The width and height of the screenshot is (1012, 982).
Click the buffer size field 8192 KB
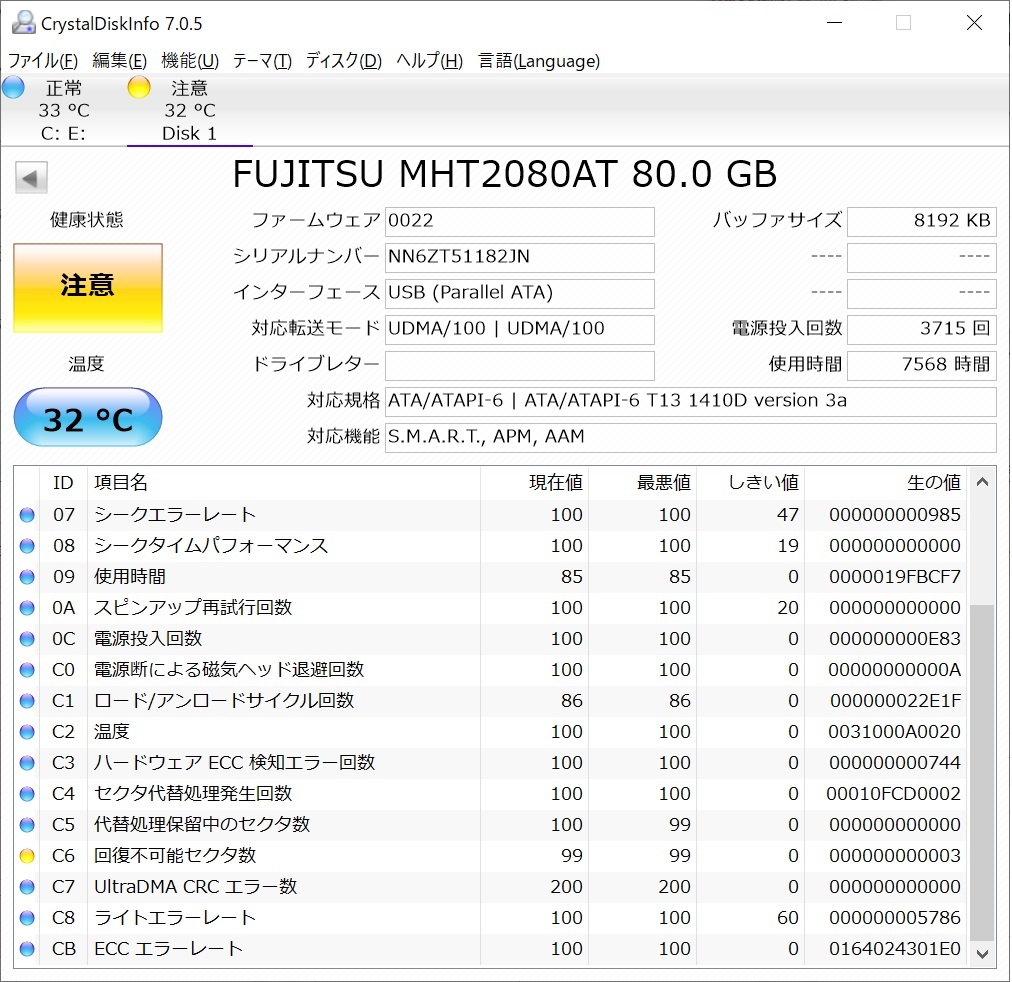(922, 221)
